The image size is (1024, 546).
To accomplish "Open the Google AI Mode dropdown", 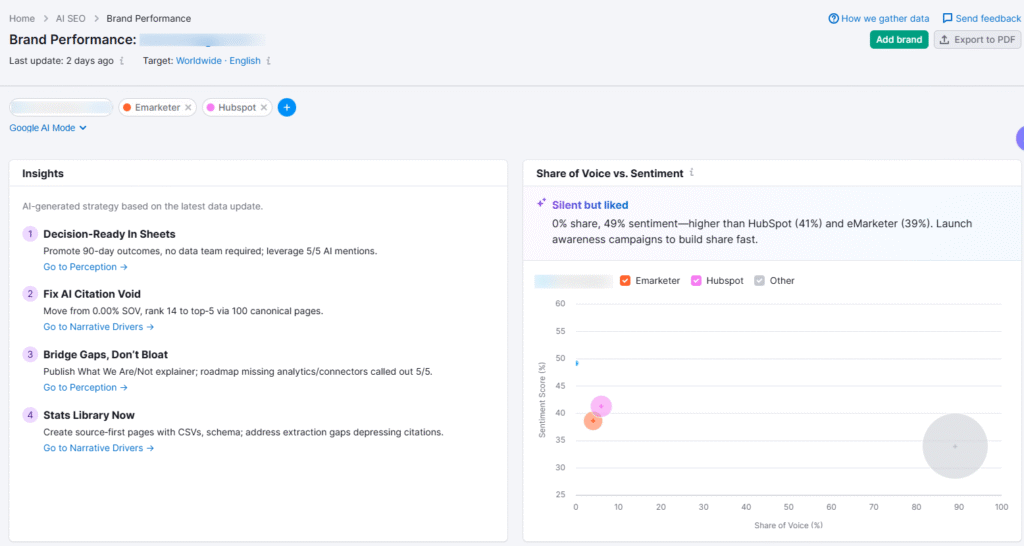I will (48, 128).
